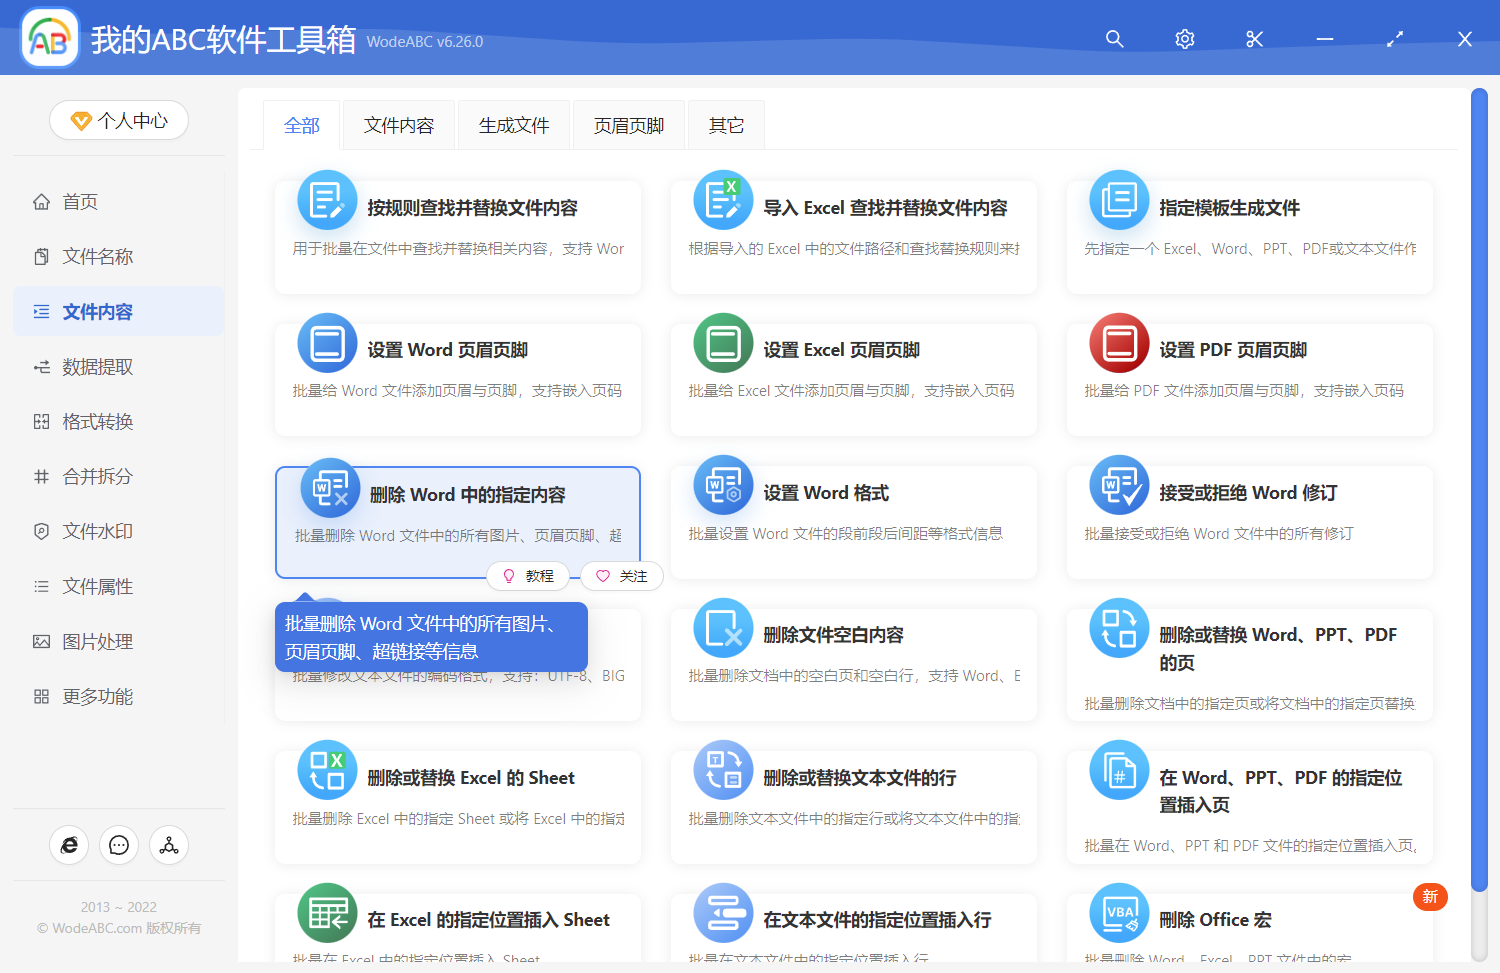The image size is (1500, 973).
Task: Switch to the 生成文件 tab
Action: (513, 124)
